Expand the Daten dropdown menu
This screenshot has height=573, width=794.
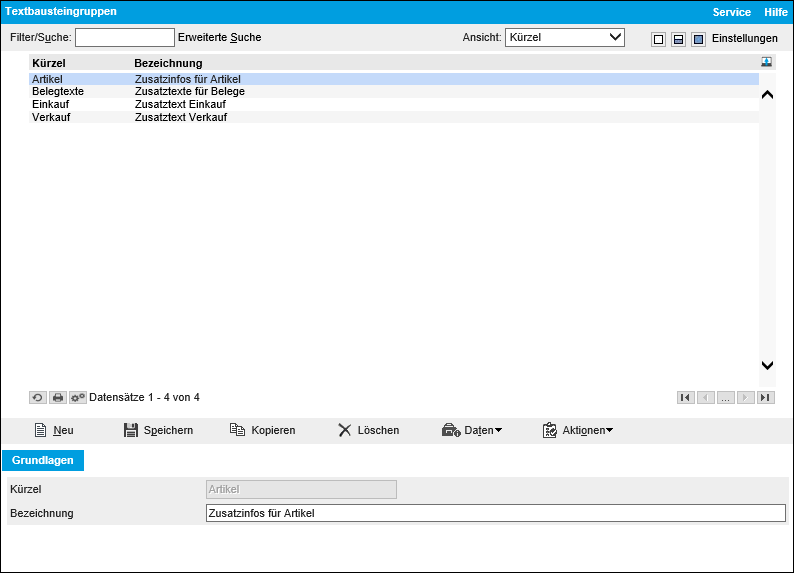(472, 430)
